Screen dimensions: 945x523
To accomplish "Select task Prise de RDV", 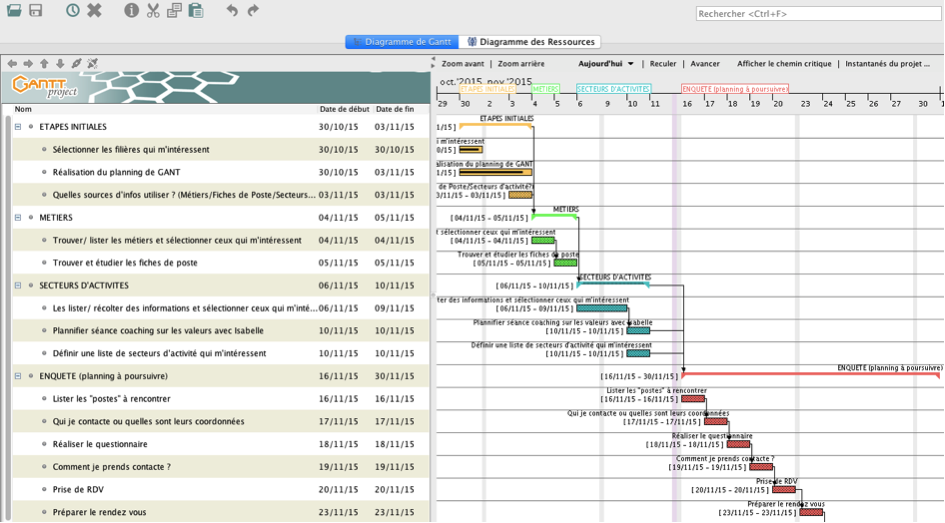I will pyautogui.click(x=78, y=490).
